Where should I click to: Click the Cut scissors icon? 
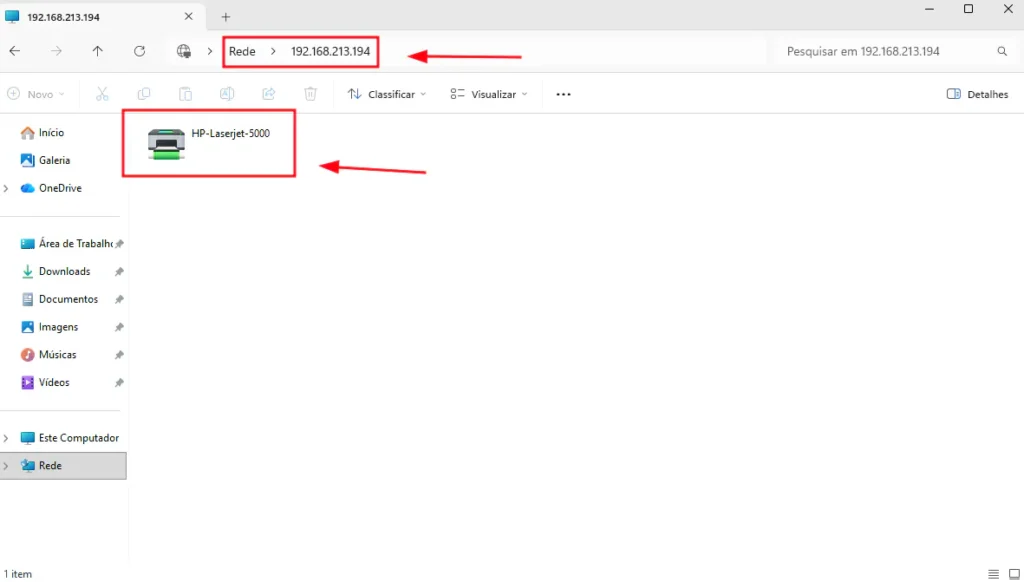102,94
